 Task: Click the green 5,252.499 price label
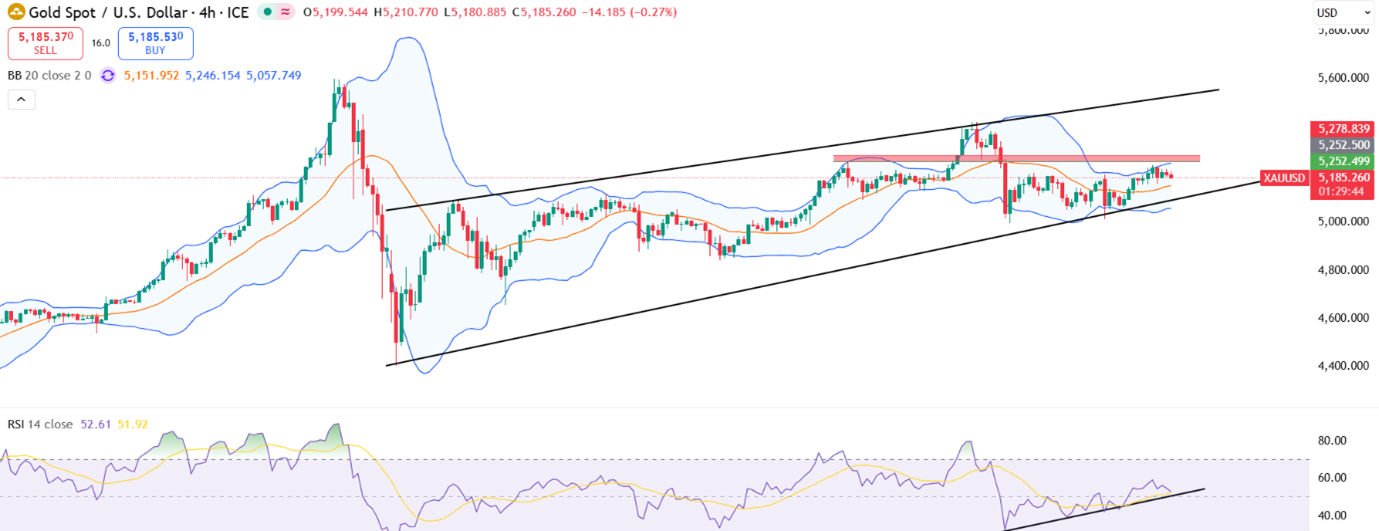coord(1341,160)
